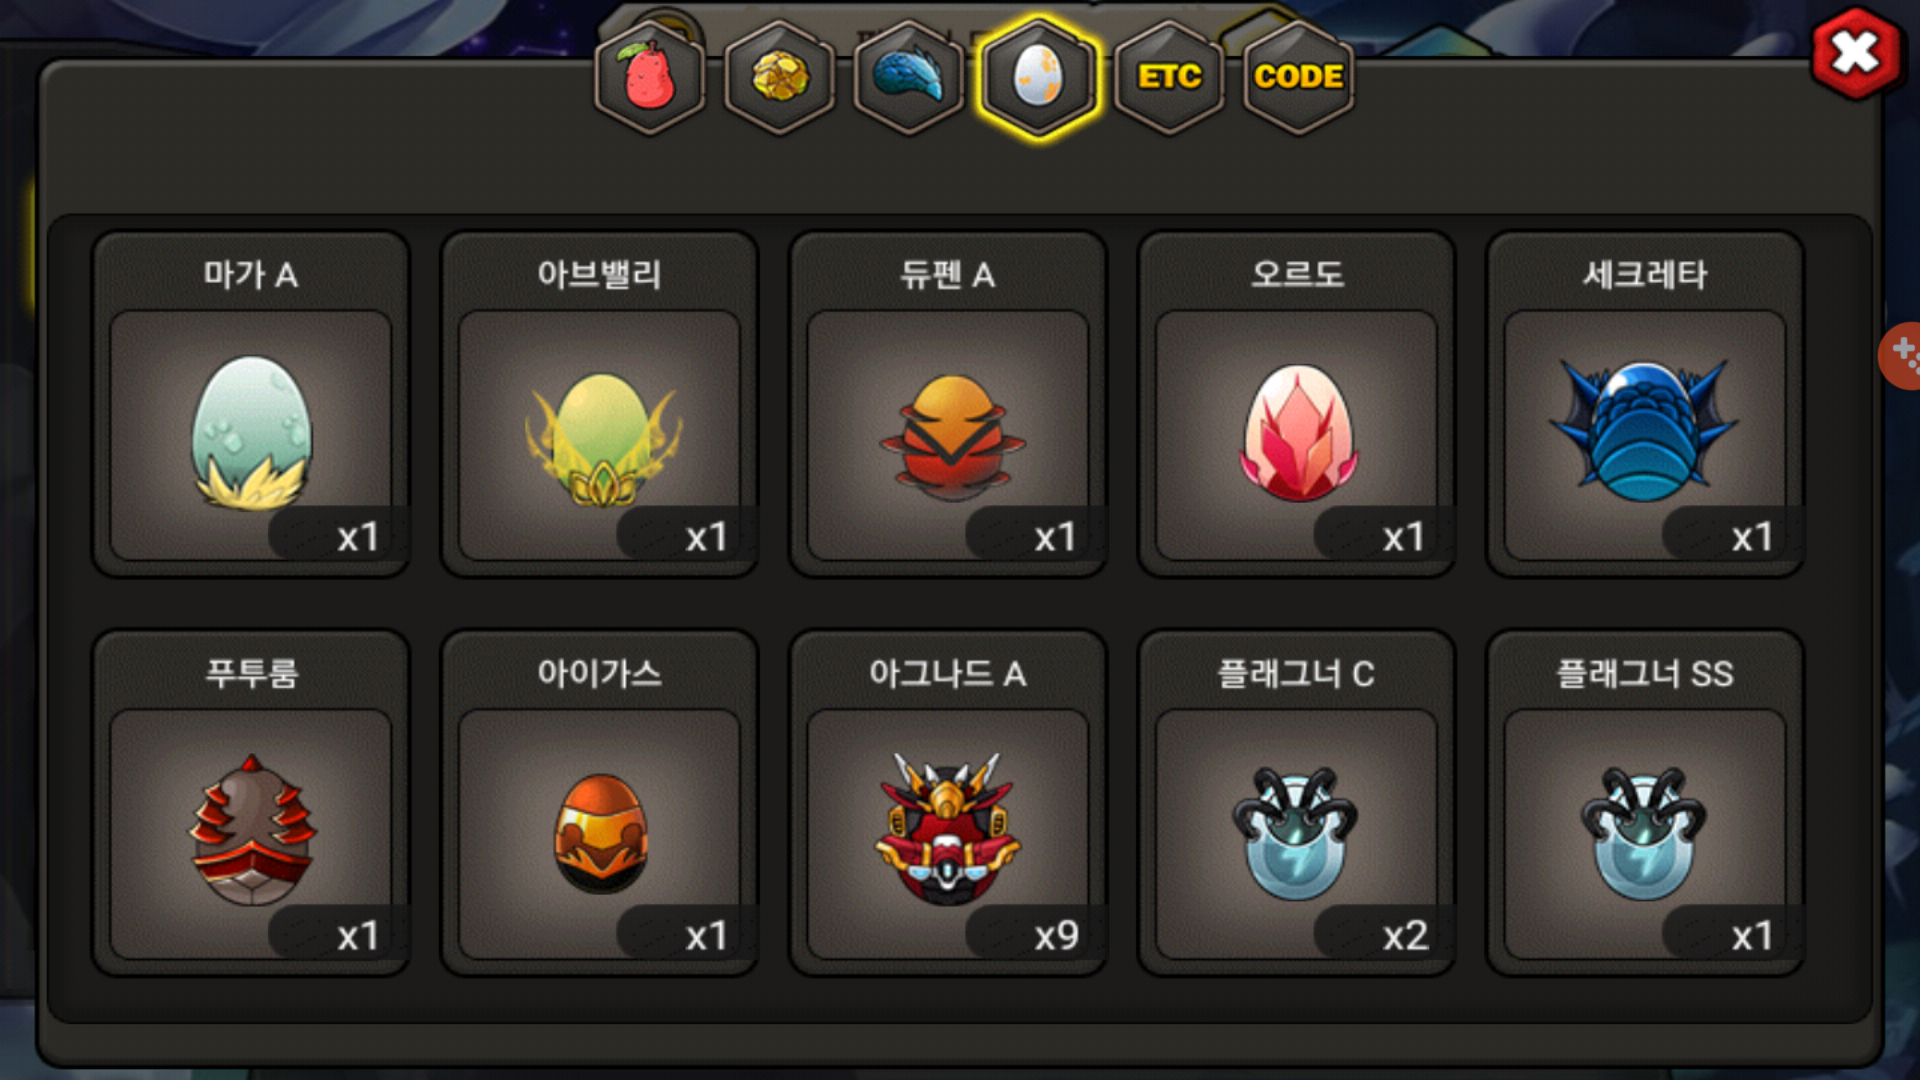Select the 플래그너 SS lightning egg
Viewport: 1920px width, 1080px height.
point(1645,833)
